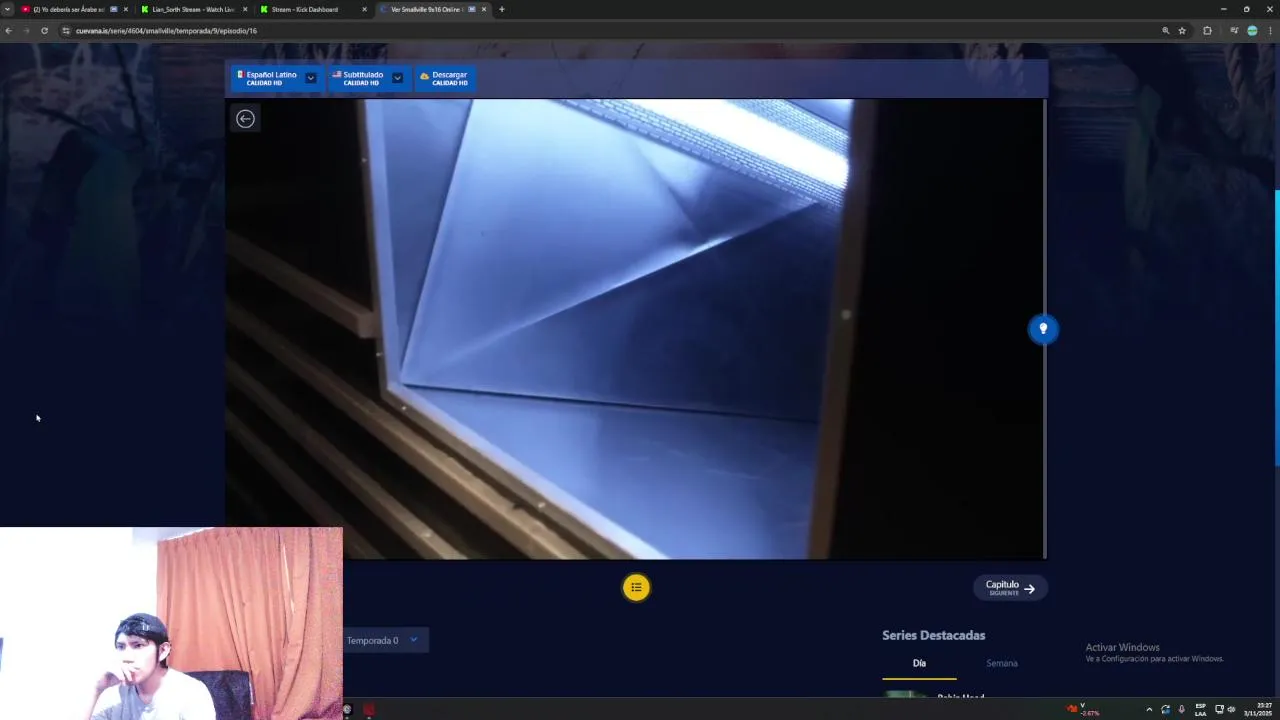Viewport: 1280px width, 720px height.
Task: Switch to Stream - Kick Dashboard tab
Action: click(x=312, y=10)
